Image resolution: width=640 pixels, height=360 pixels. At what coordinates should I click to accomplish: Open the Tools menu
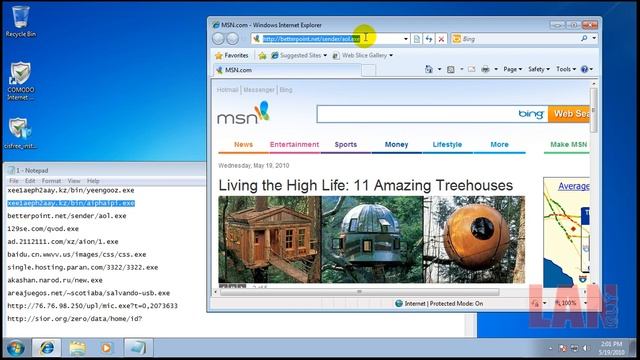pos(566,69)
